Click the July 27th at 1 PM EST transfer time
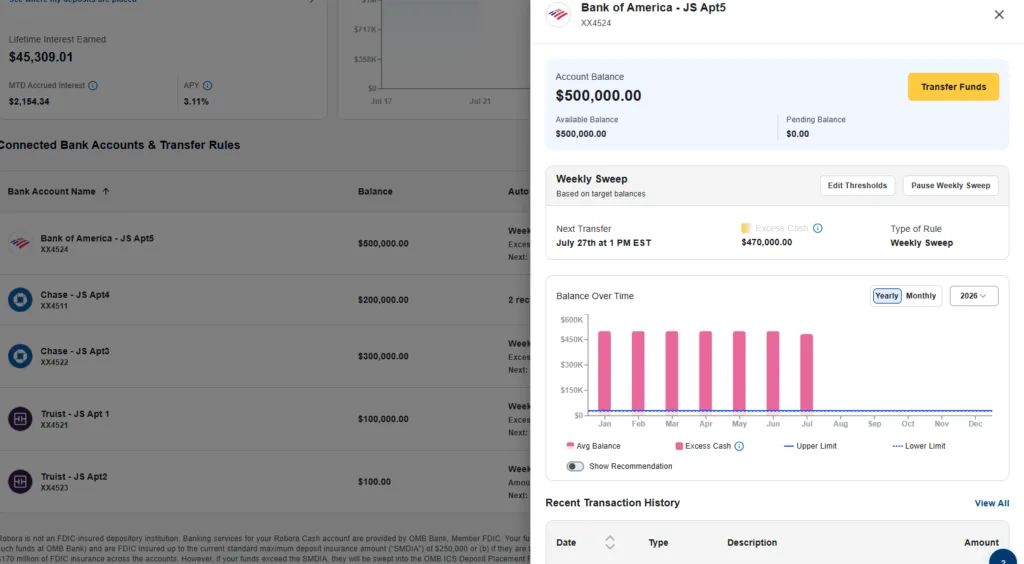The height and width of the screenshot is (564, 1024). click(x=603, y=243)
